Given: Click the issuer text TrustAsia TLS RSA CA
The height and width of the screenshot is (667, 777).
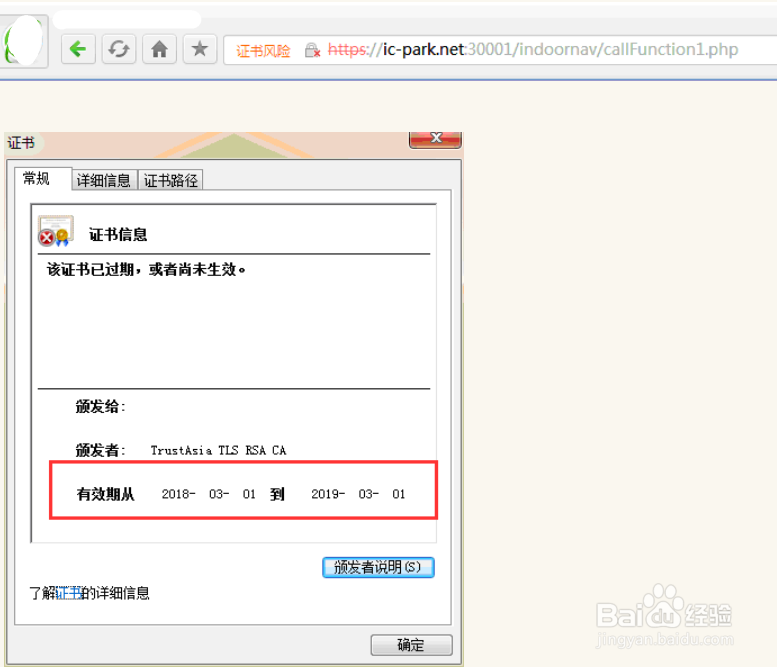Looking at the screenshot, I should (219, 450).
